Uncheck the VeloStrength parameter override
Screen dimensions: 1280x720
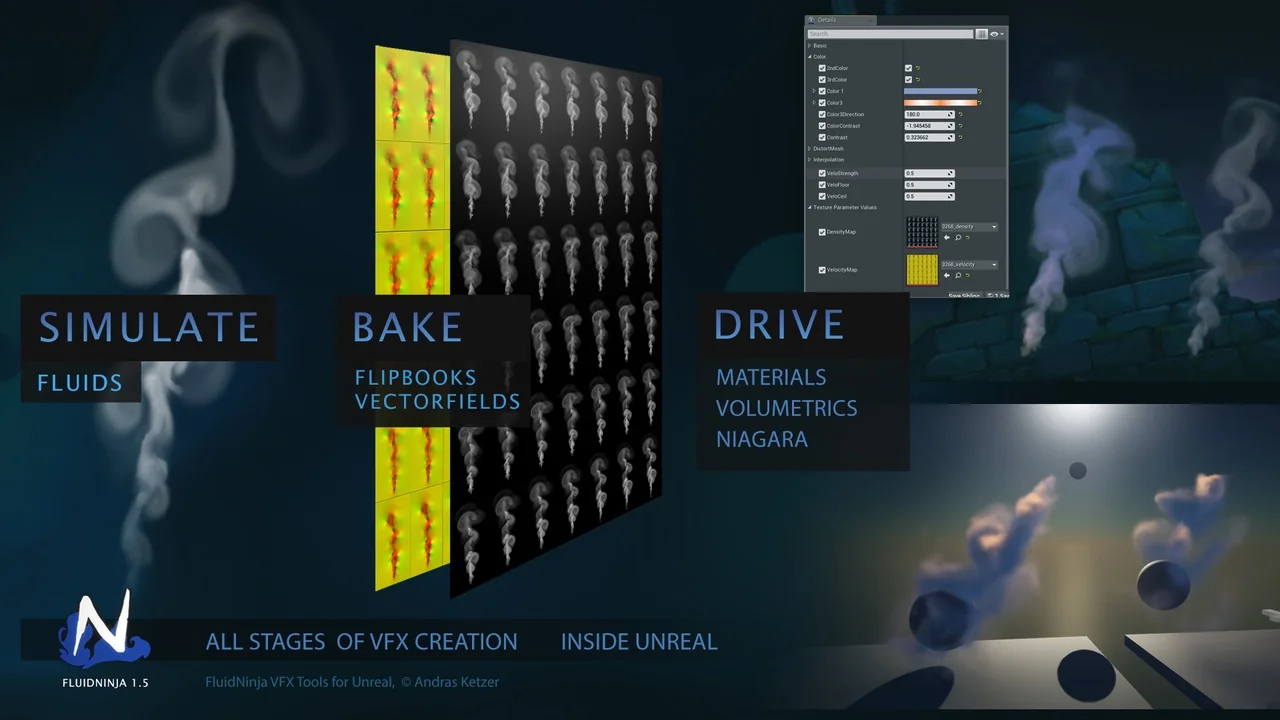coord(822,173)
